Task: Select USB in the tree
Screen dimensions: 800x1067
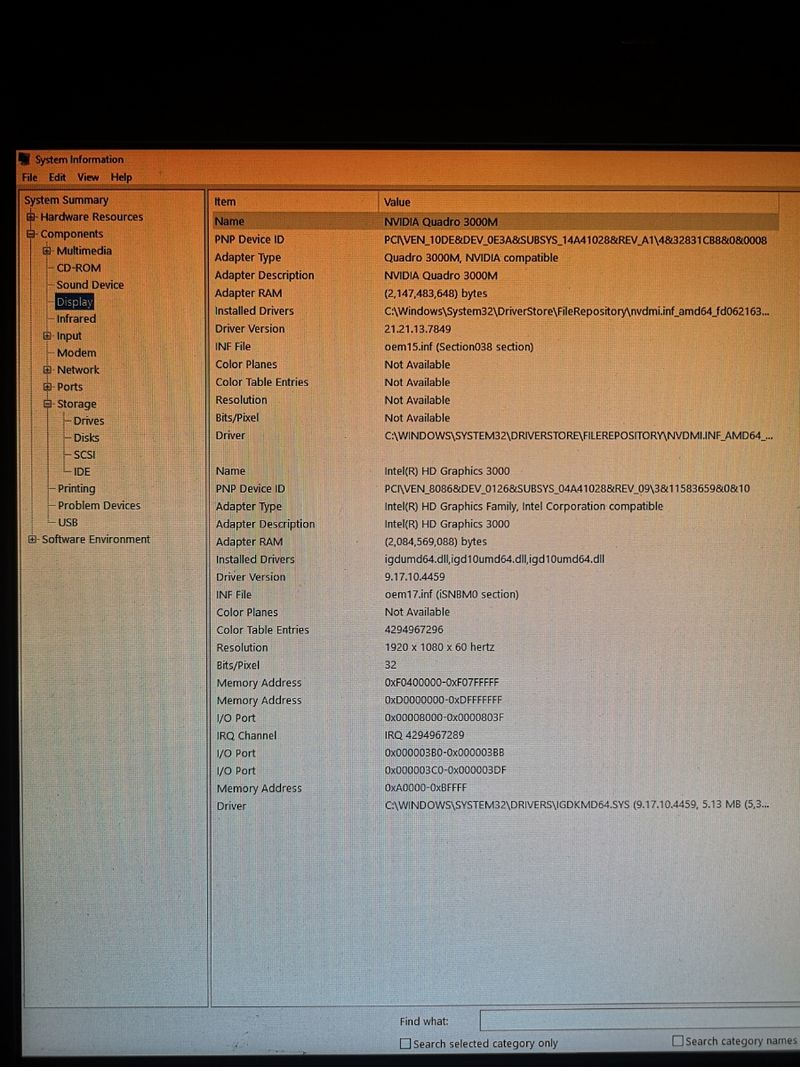Action: coord(67,523)
